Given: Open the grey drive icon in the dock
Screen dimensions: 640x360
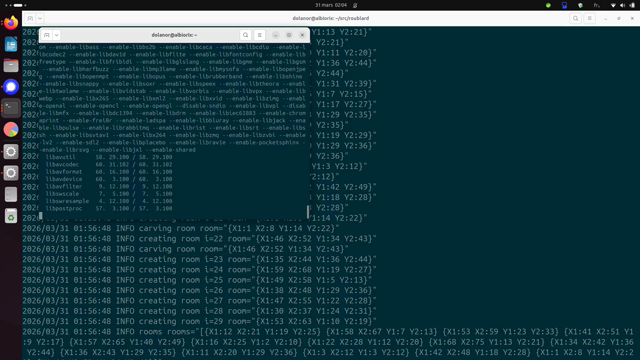Looking at the screenshot, I should pos(11,194).
